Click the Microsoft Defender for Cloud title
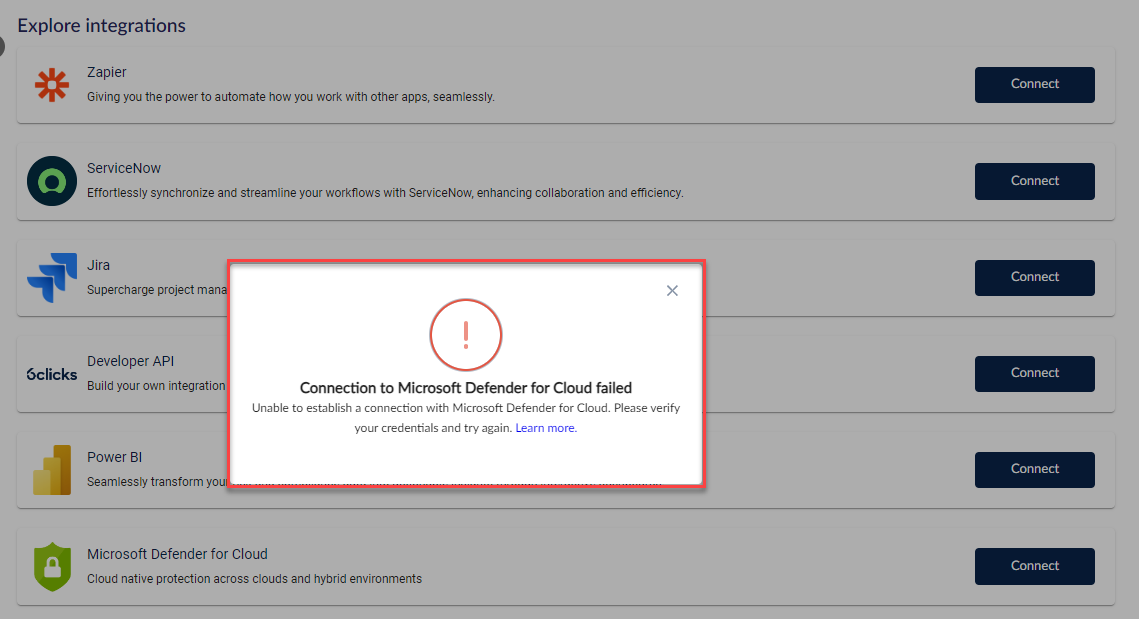This screenshot has width=1139, height=619. [x=177, y=554]
